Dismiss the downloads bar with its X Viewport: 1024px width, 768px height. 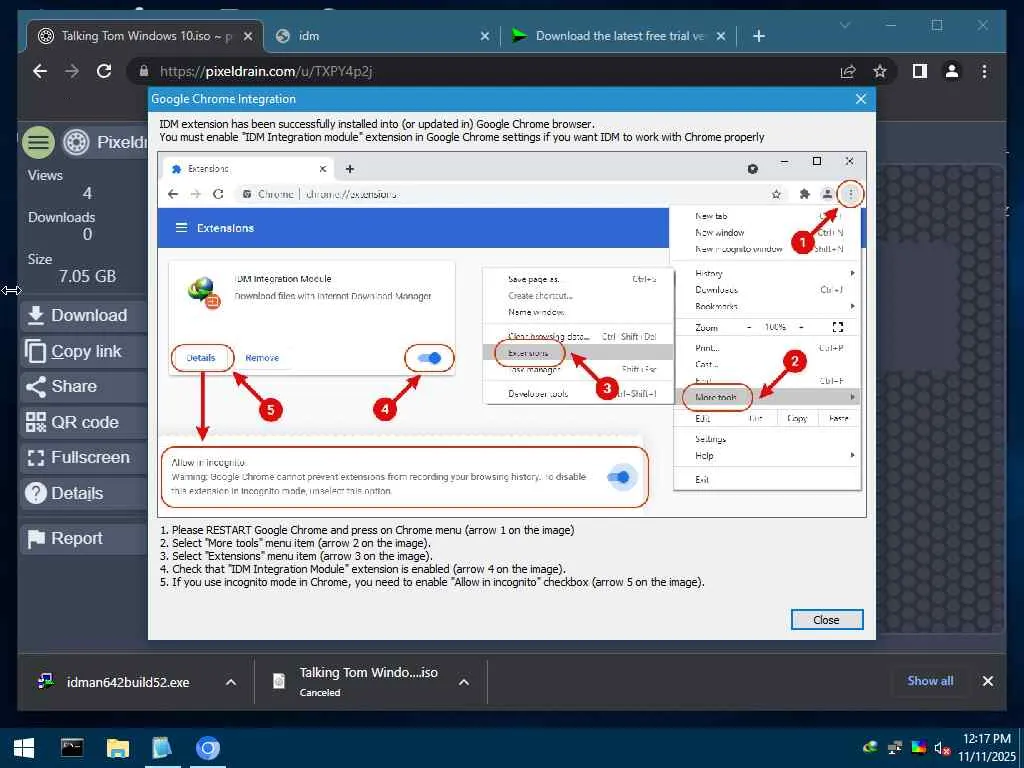click(987, 681)
